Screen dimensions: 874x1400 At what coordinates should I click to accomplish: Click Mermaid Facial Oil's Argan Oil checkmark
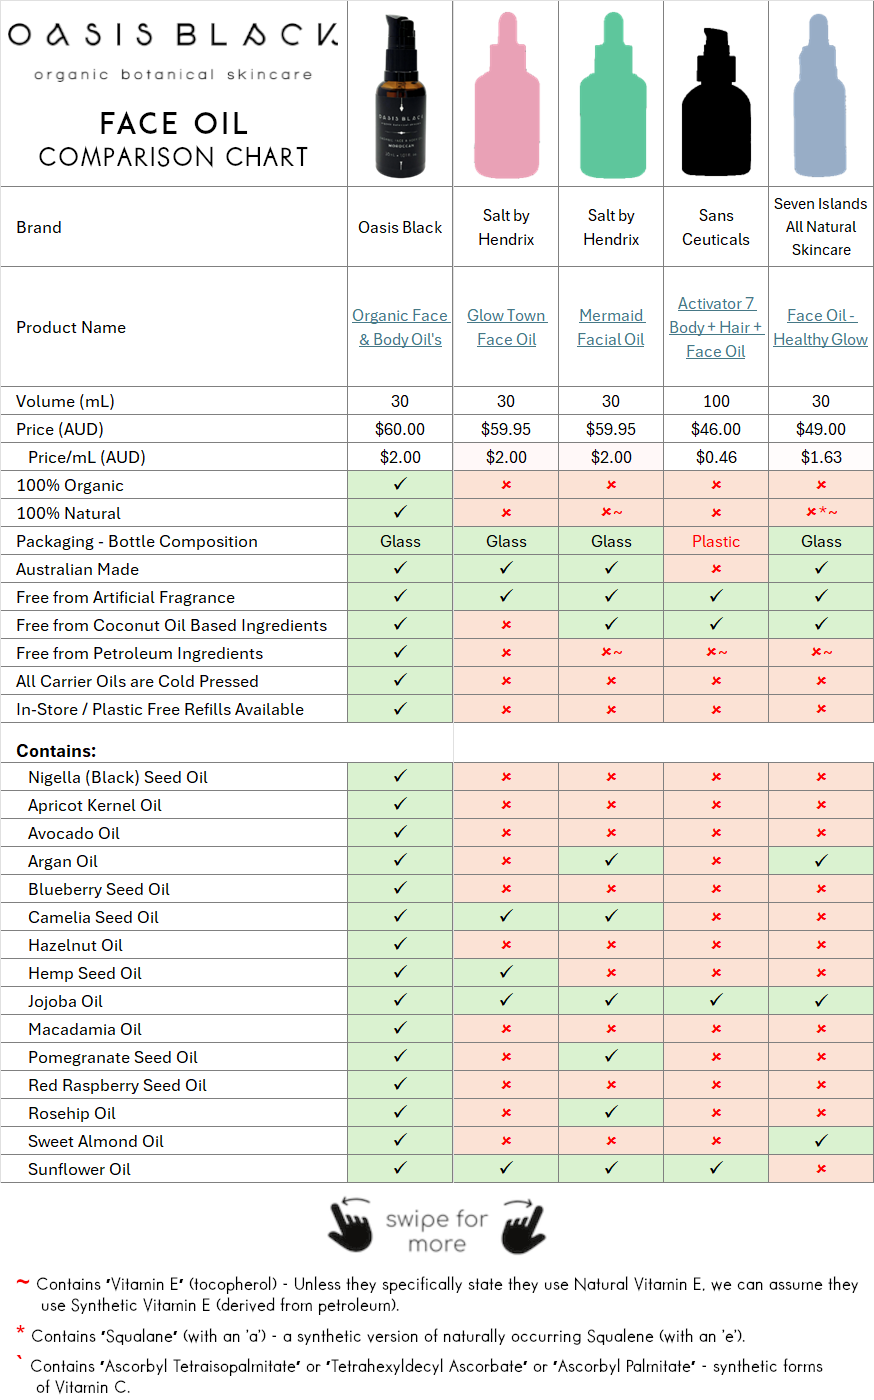tap(611, 860)
